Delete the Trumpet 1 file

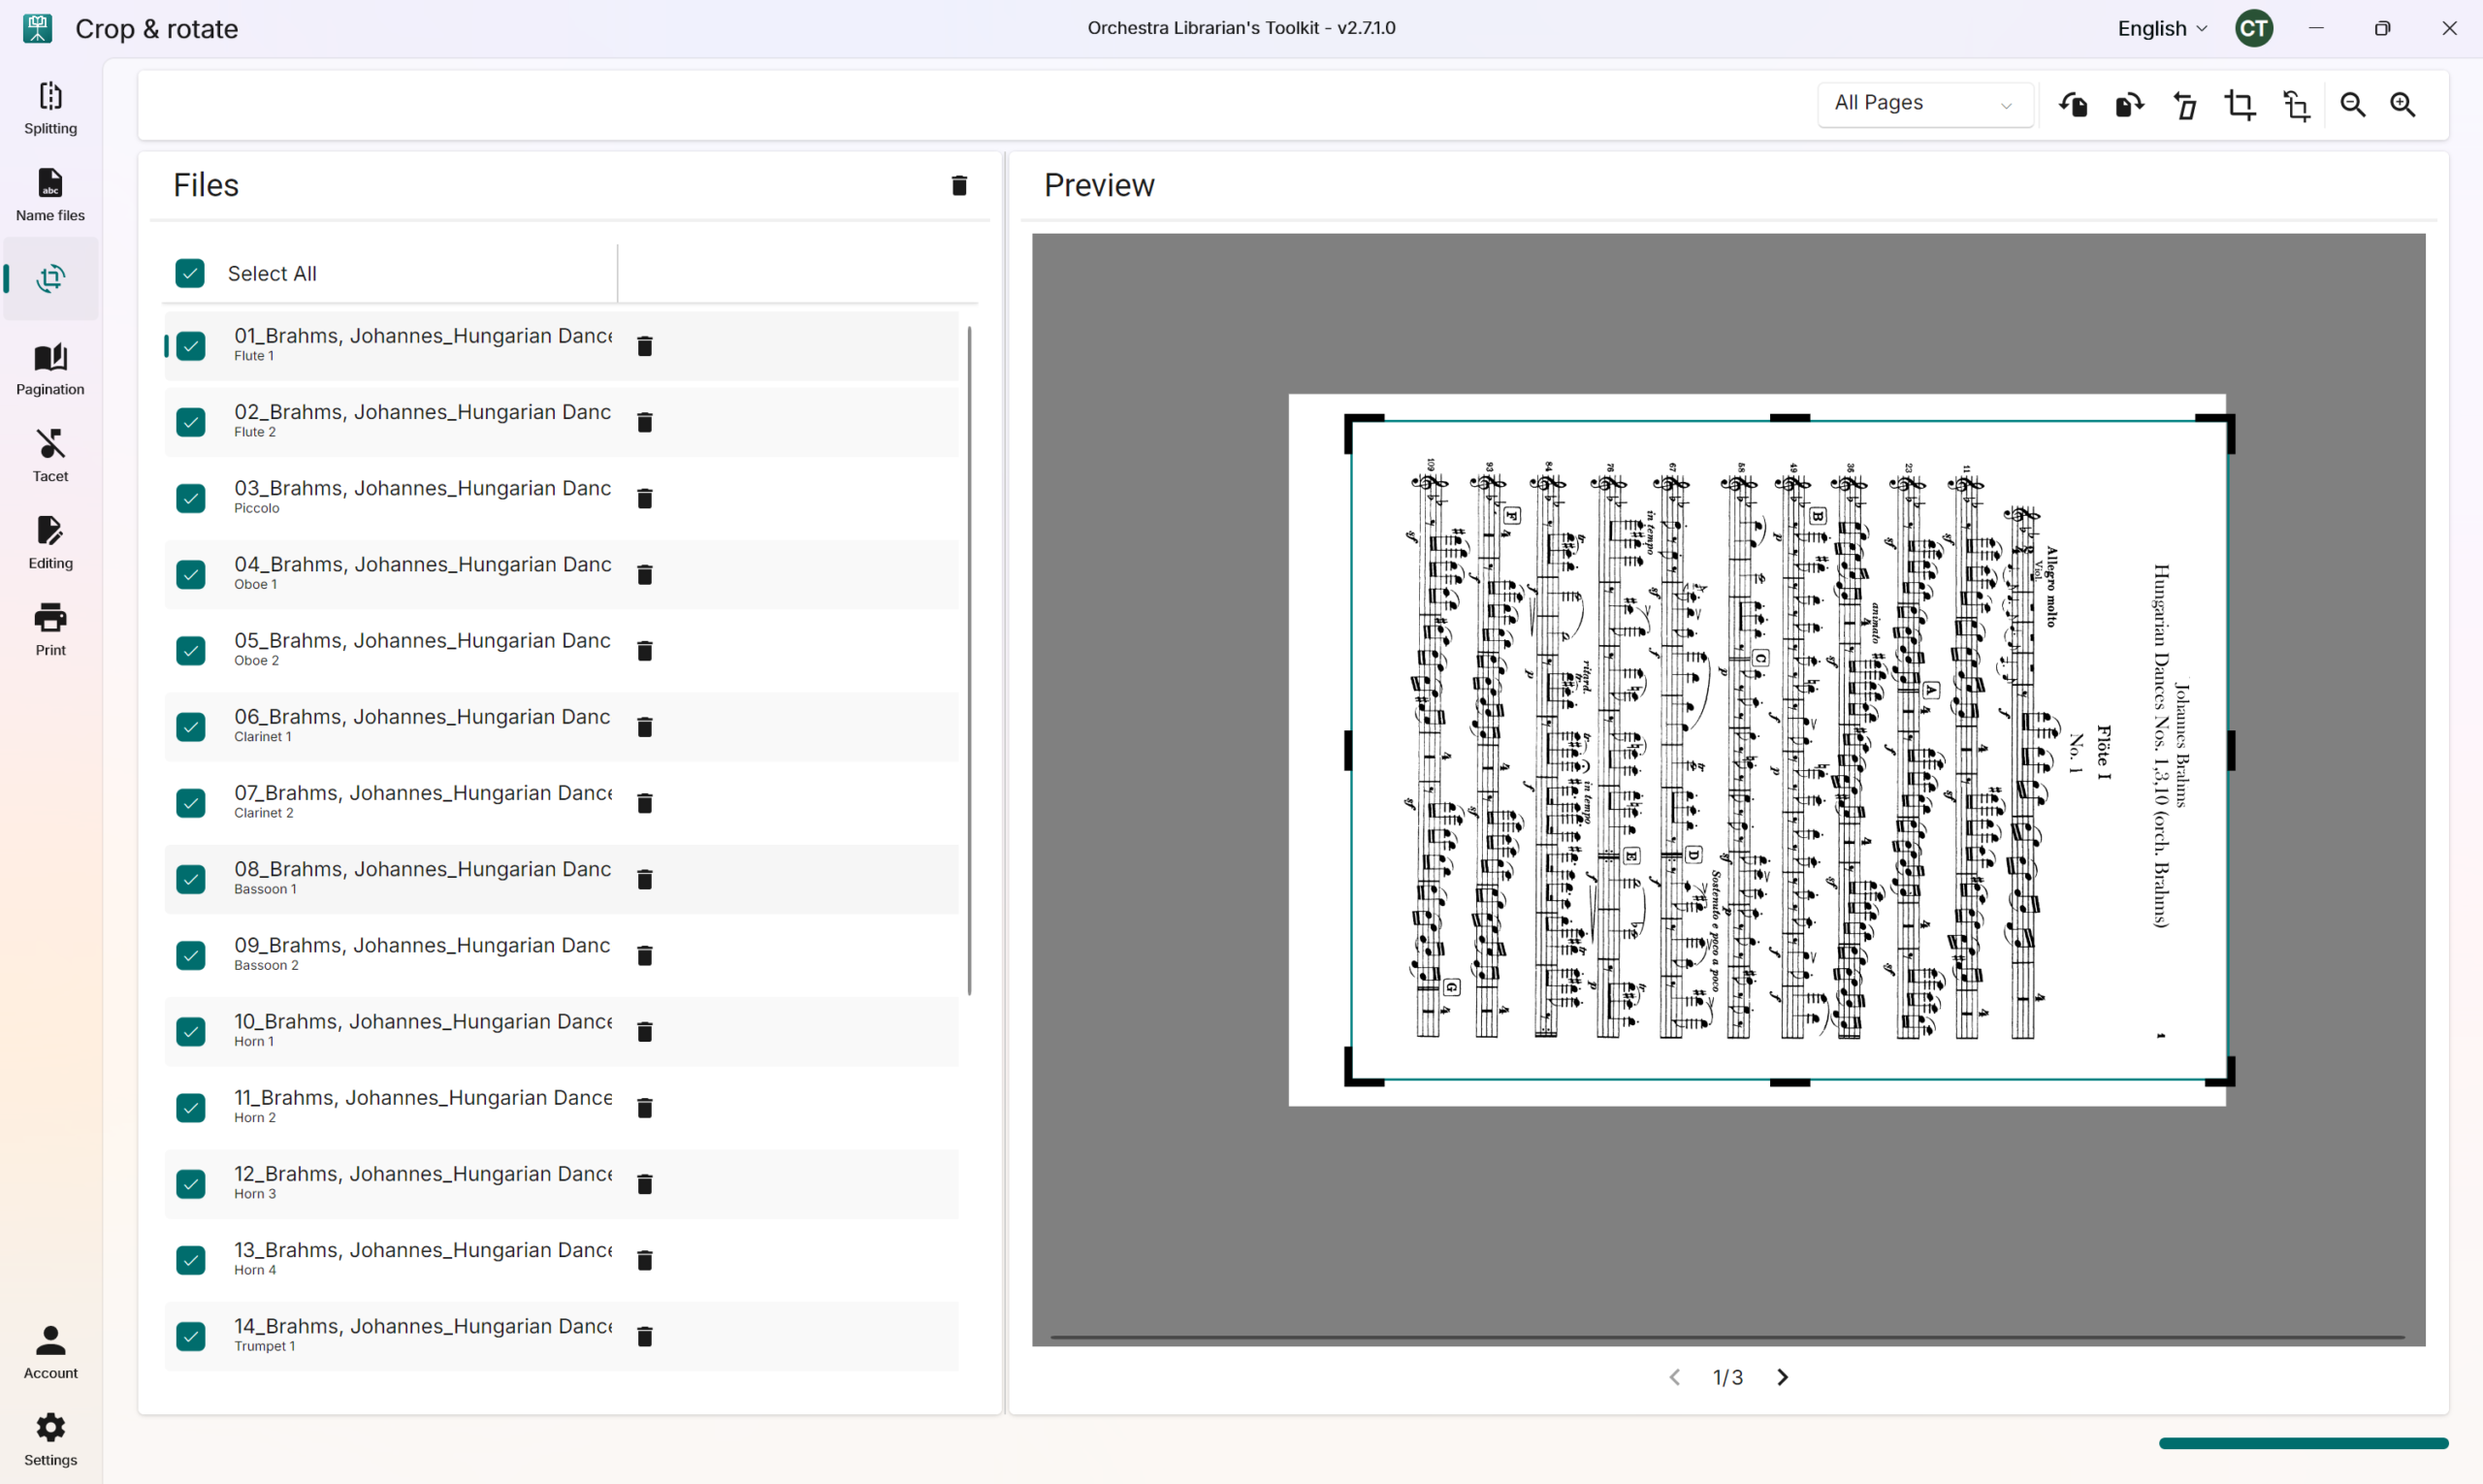coord(645,1336)
